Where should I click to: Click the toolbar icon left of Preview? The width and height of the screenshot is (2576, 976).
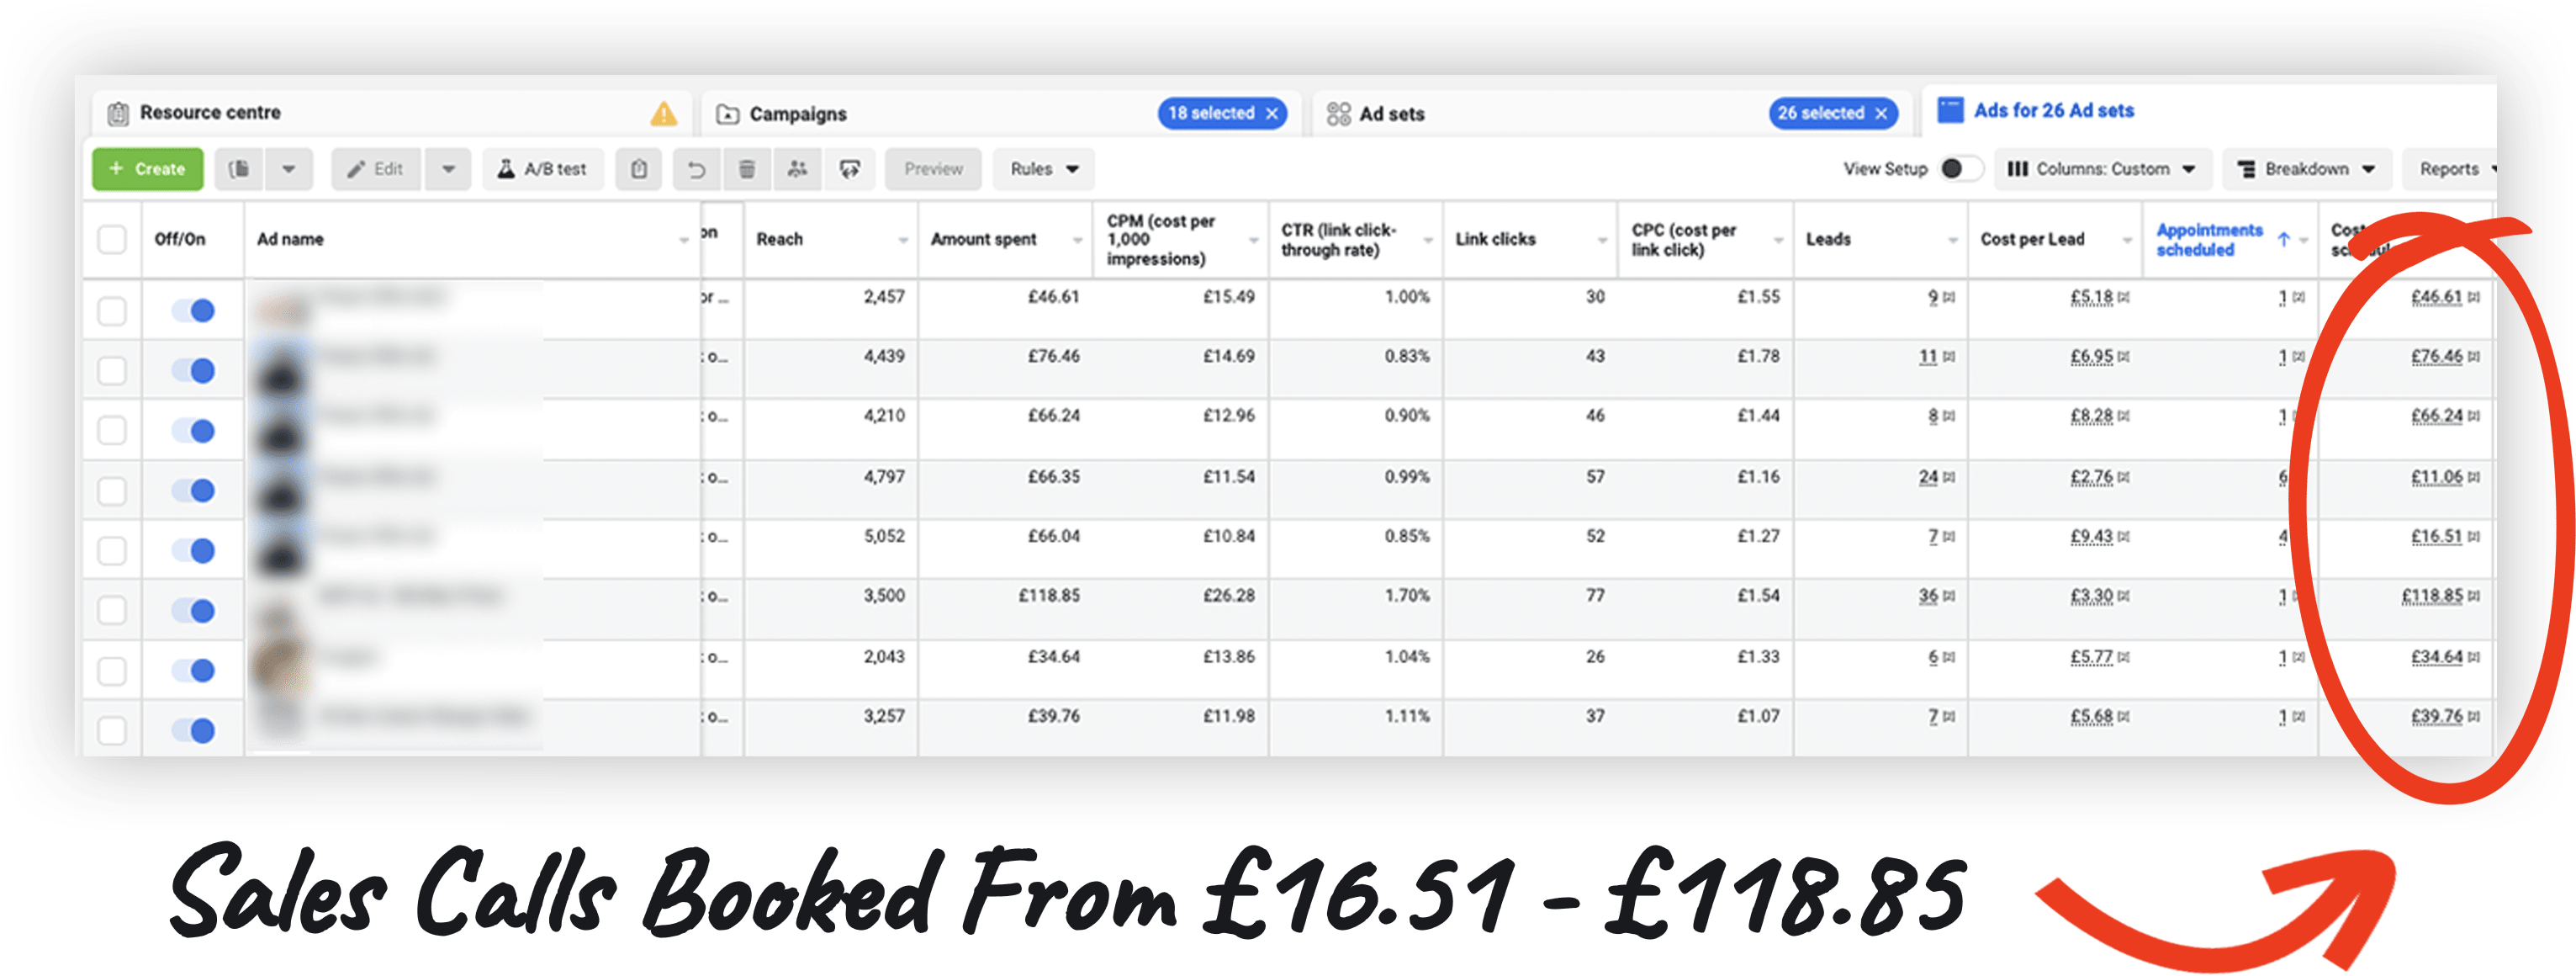tap(849, 169)
